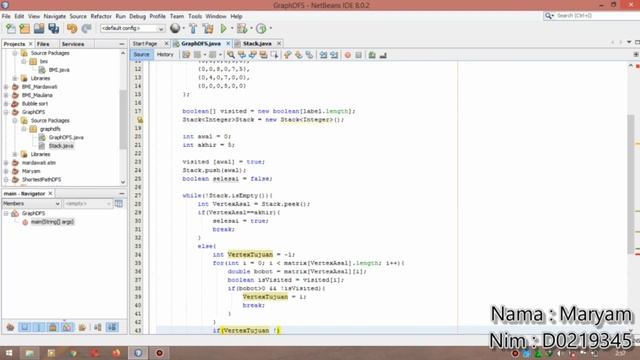Click the Uncomment editor toolbar icon
640x360 pixels.
click(383, 55)
